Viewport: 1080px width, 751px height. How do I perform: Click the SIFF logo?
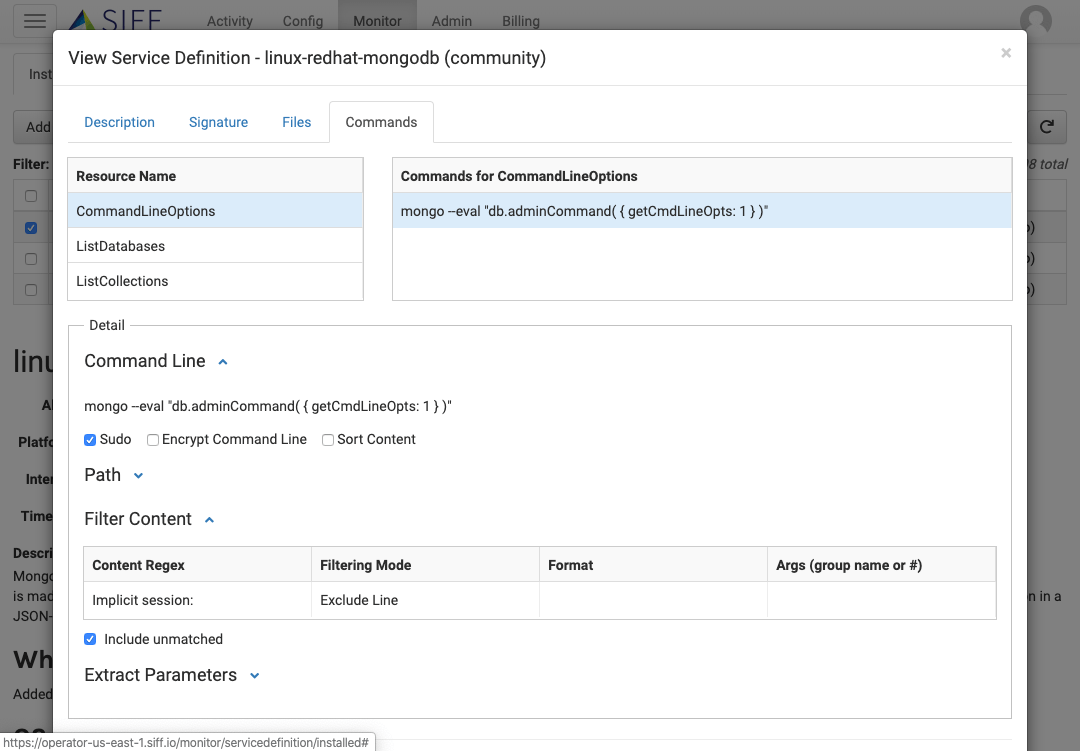116,21
